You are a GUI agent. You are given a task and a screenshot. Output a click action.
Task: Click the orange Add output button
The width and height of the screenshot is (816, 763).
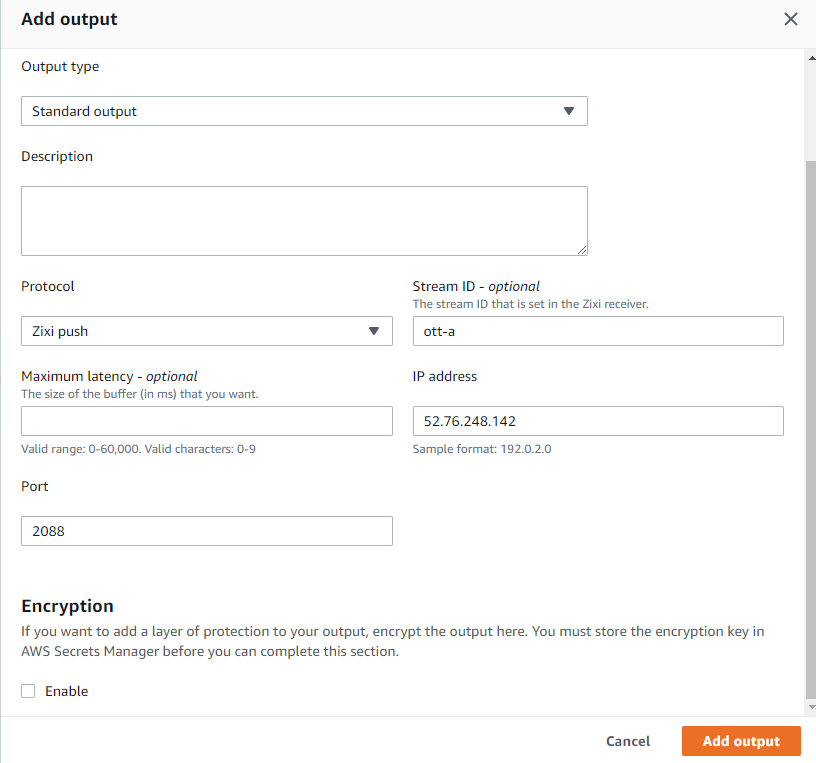point(741,741)
